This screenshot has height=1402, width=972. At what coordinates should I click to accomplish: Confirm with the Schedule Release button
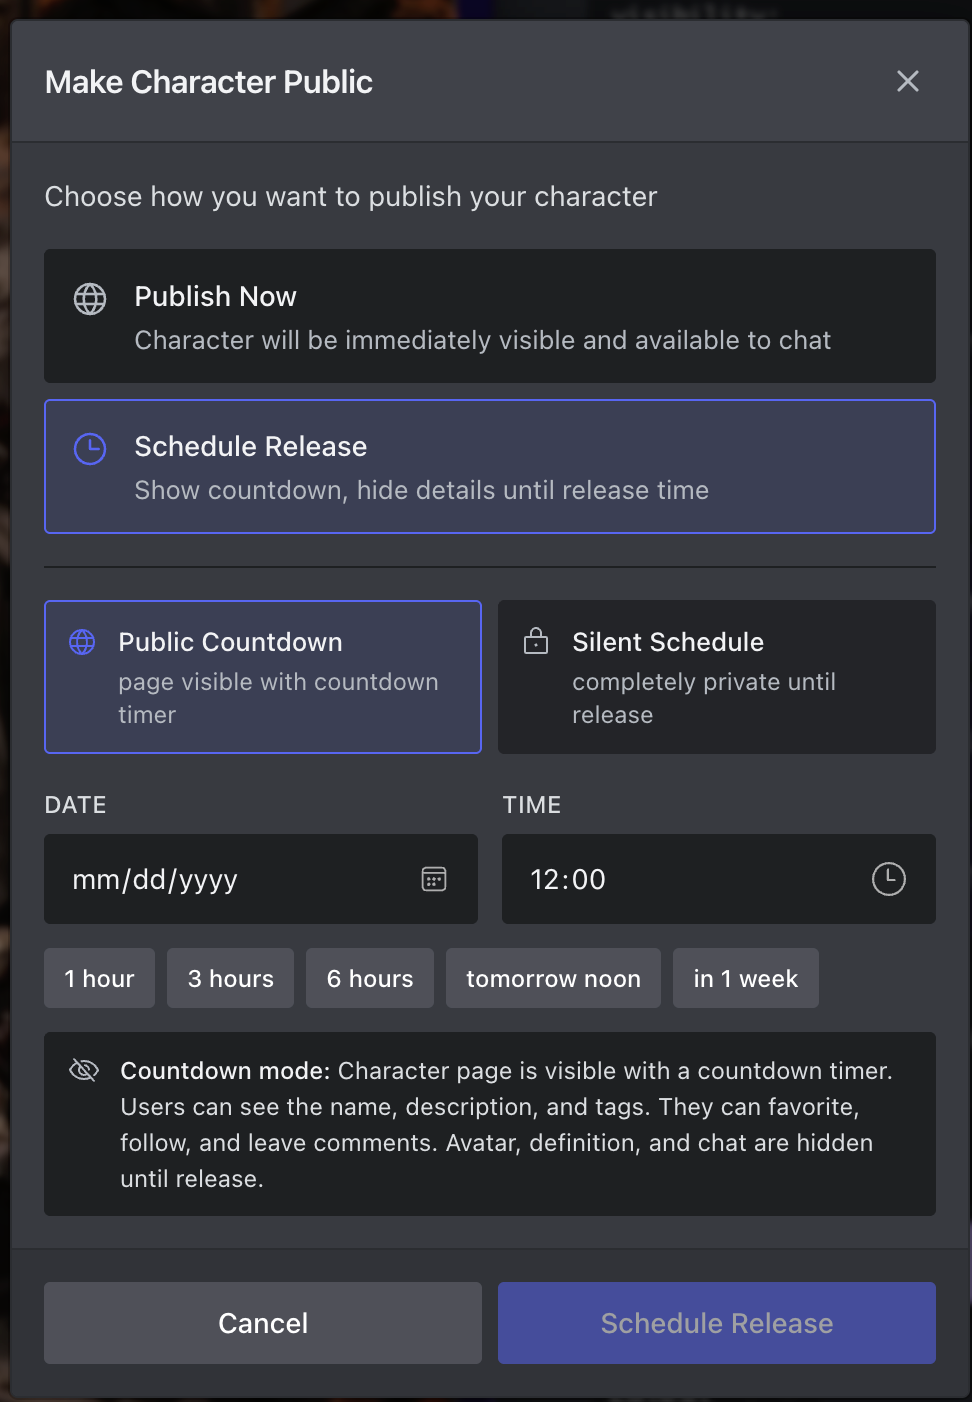tap(716, 1322)
